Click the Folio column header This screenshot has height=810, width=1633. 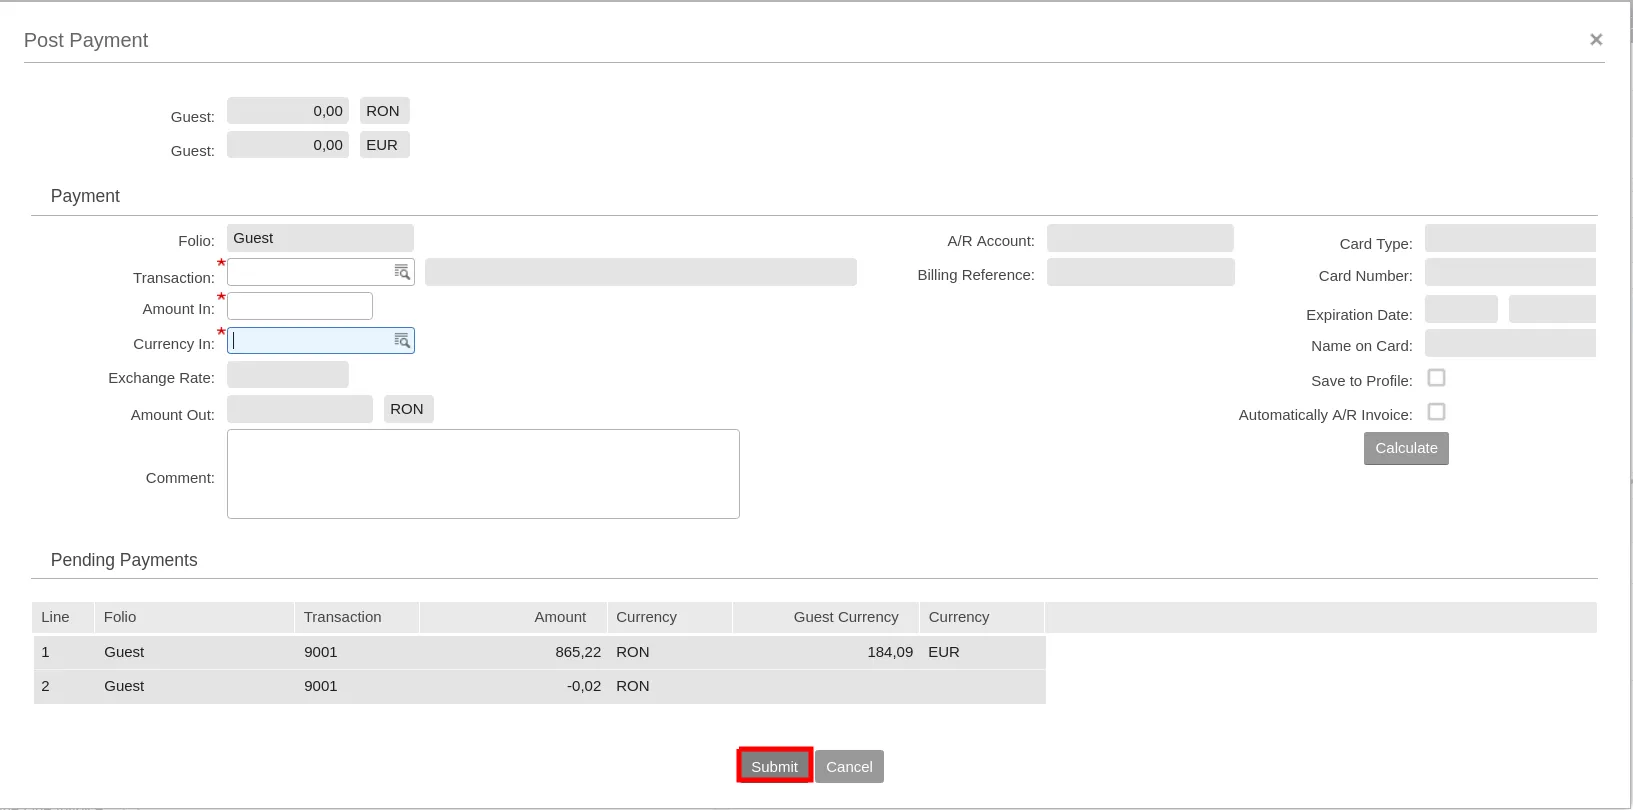click(x=195, y=617)
